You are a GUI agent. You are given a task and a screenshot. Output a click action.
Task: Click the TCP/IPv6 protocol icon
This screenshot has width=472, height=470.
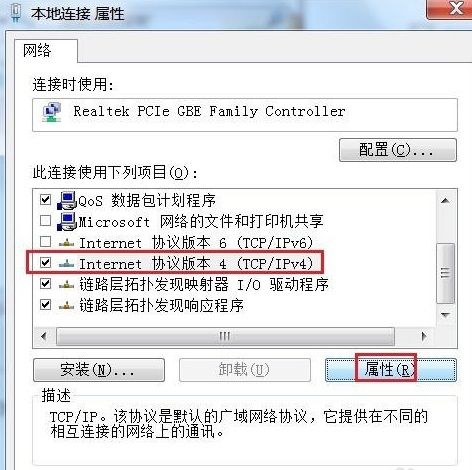tap(66, 243)
